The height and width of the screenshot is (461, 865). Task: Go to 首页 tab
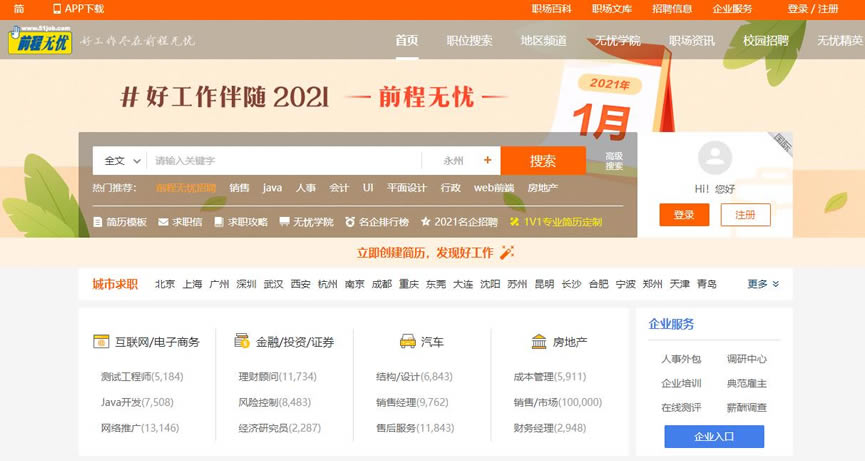407,40
